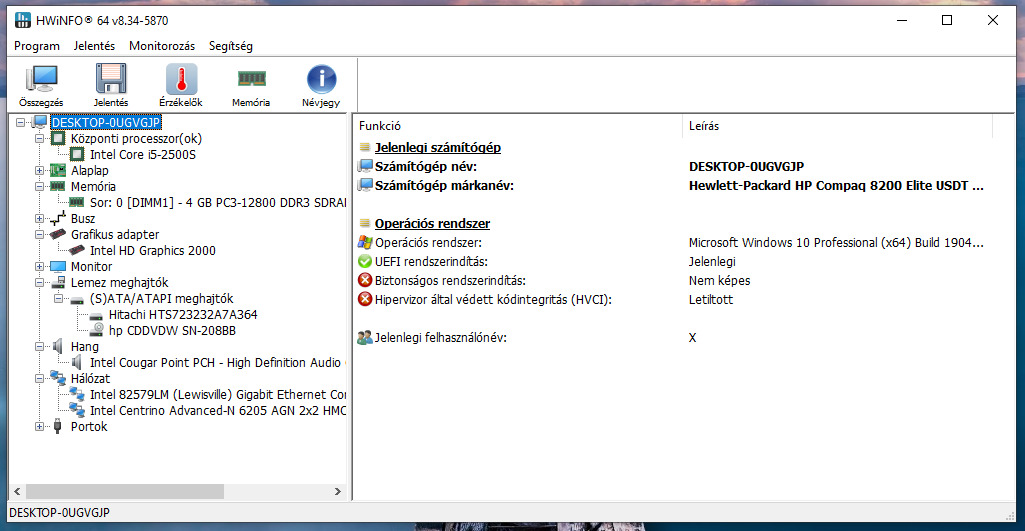Click the Letiltott value
Image resolution: width=1025 pixels, height=531 pixels.
tap(711, 300)
